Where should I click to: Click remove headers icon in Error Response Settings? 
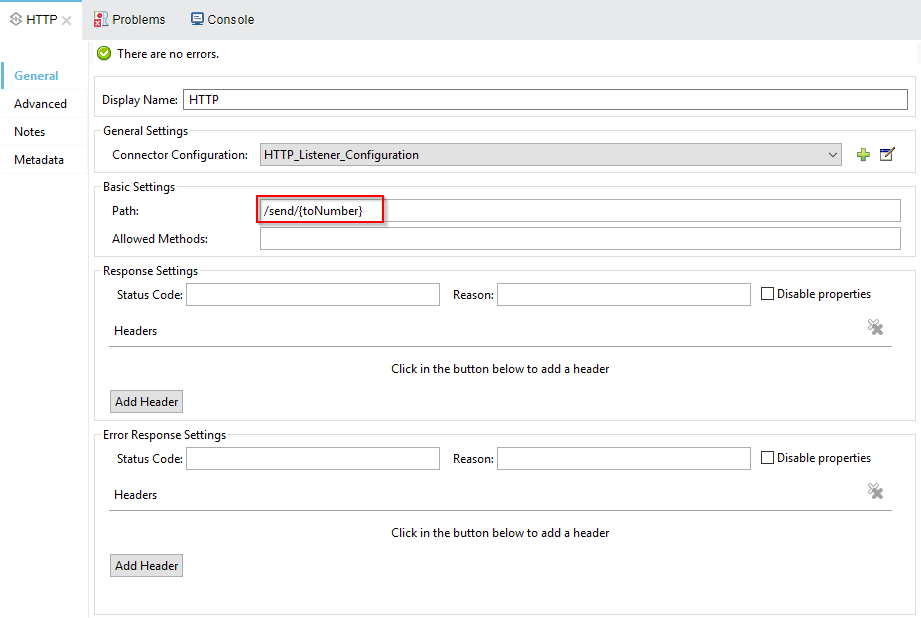[x=875, y=491]
